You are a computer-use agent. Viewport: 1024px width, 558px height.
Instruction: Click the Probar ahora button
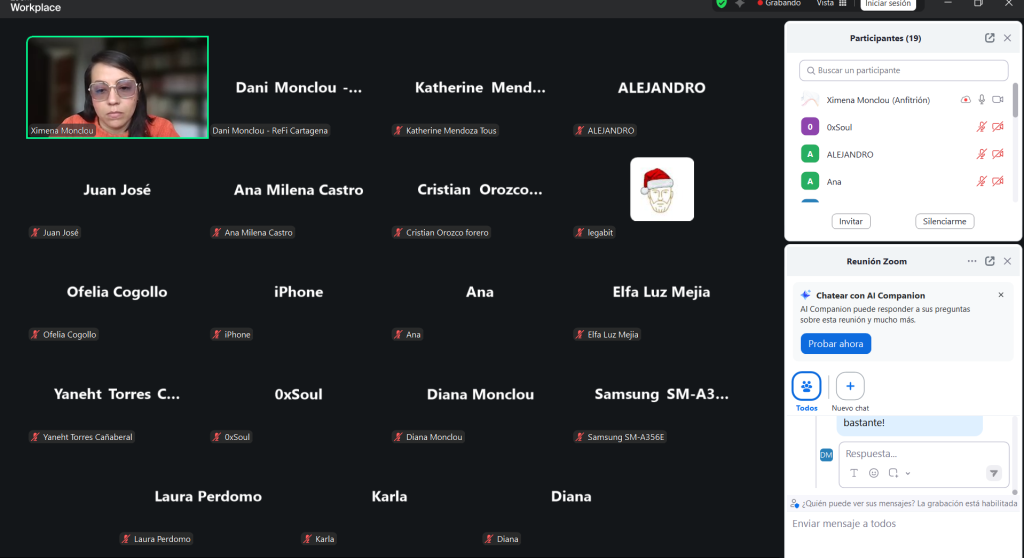click(x=835, y=343)
